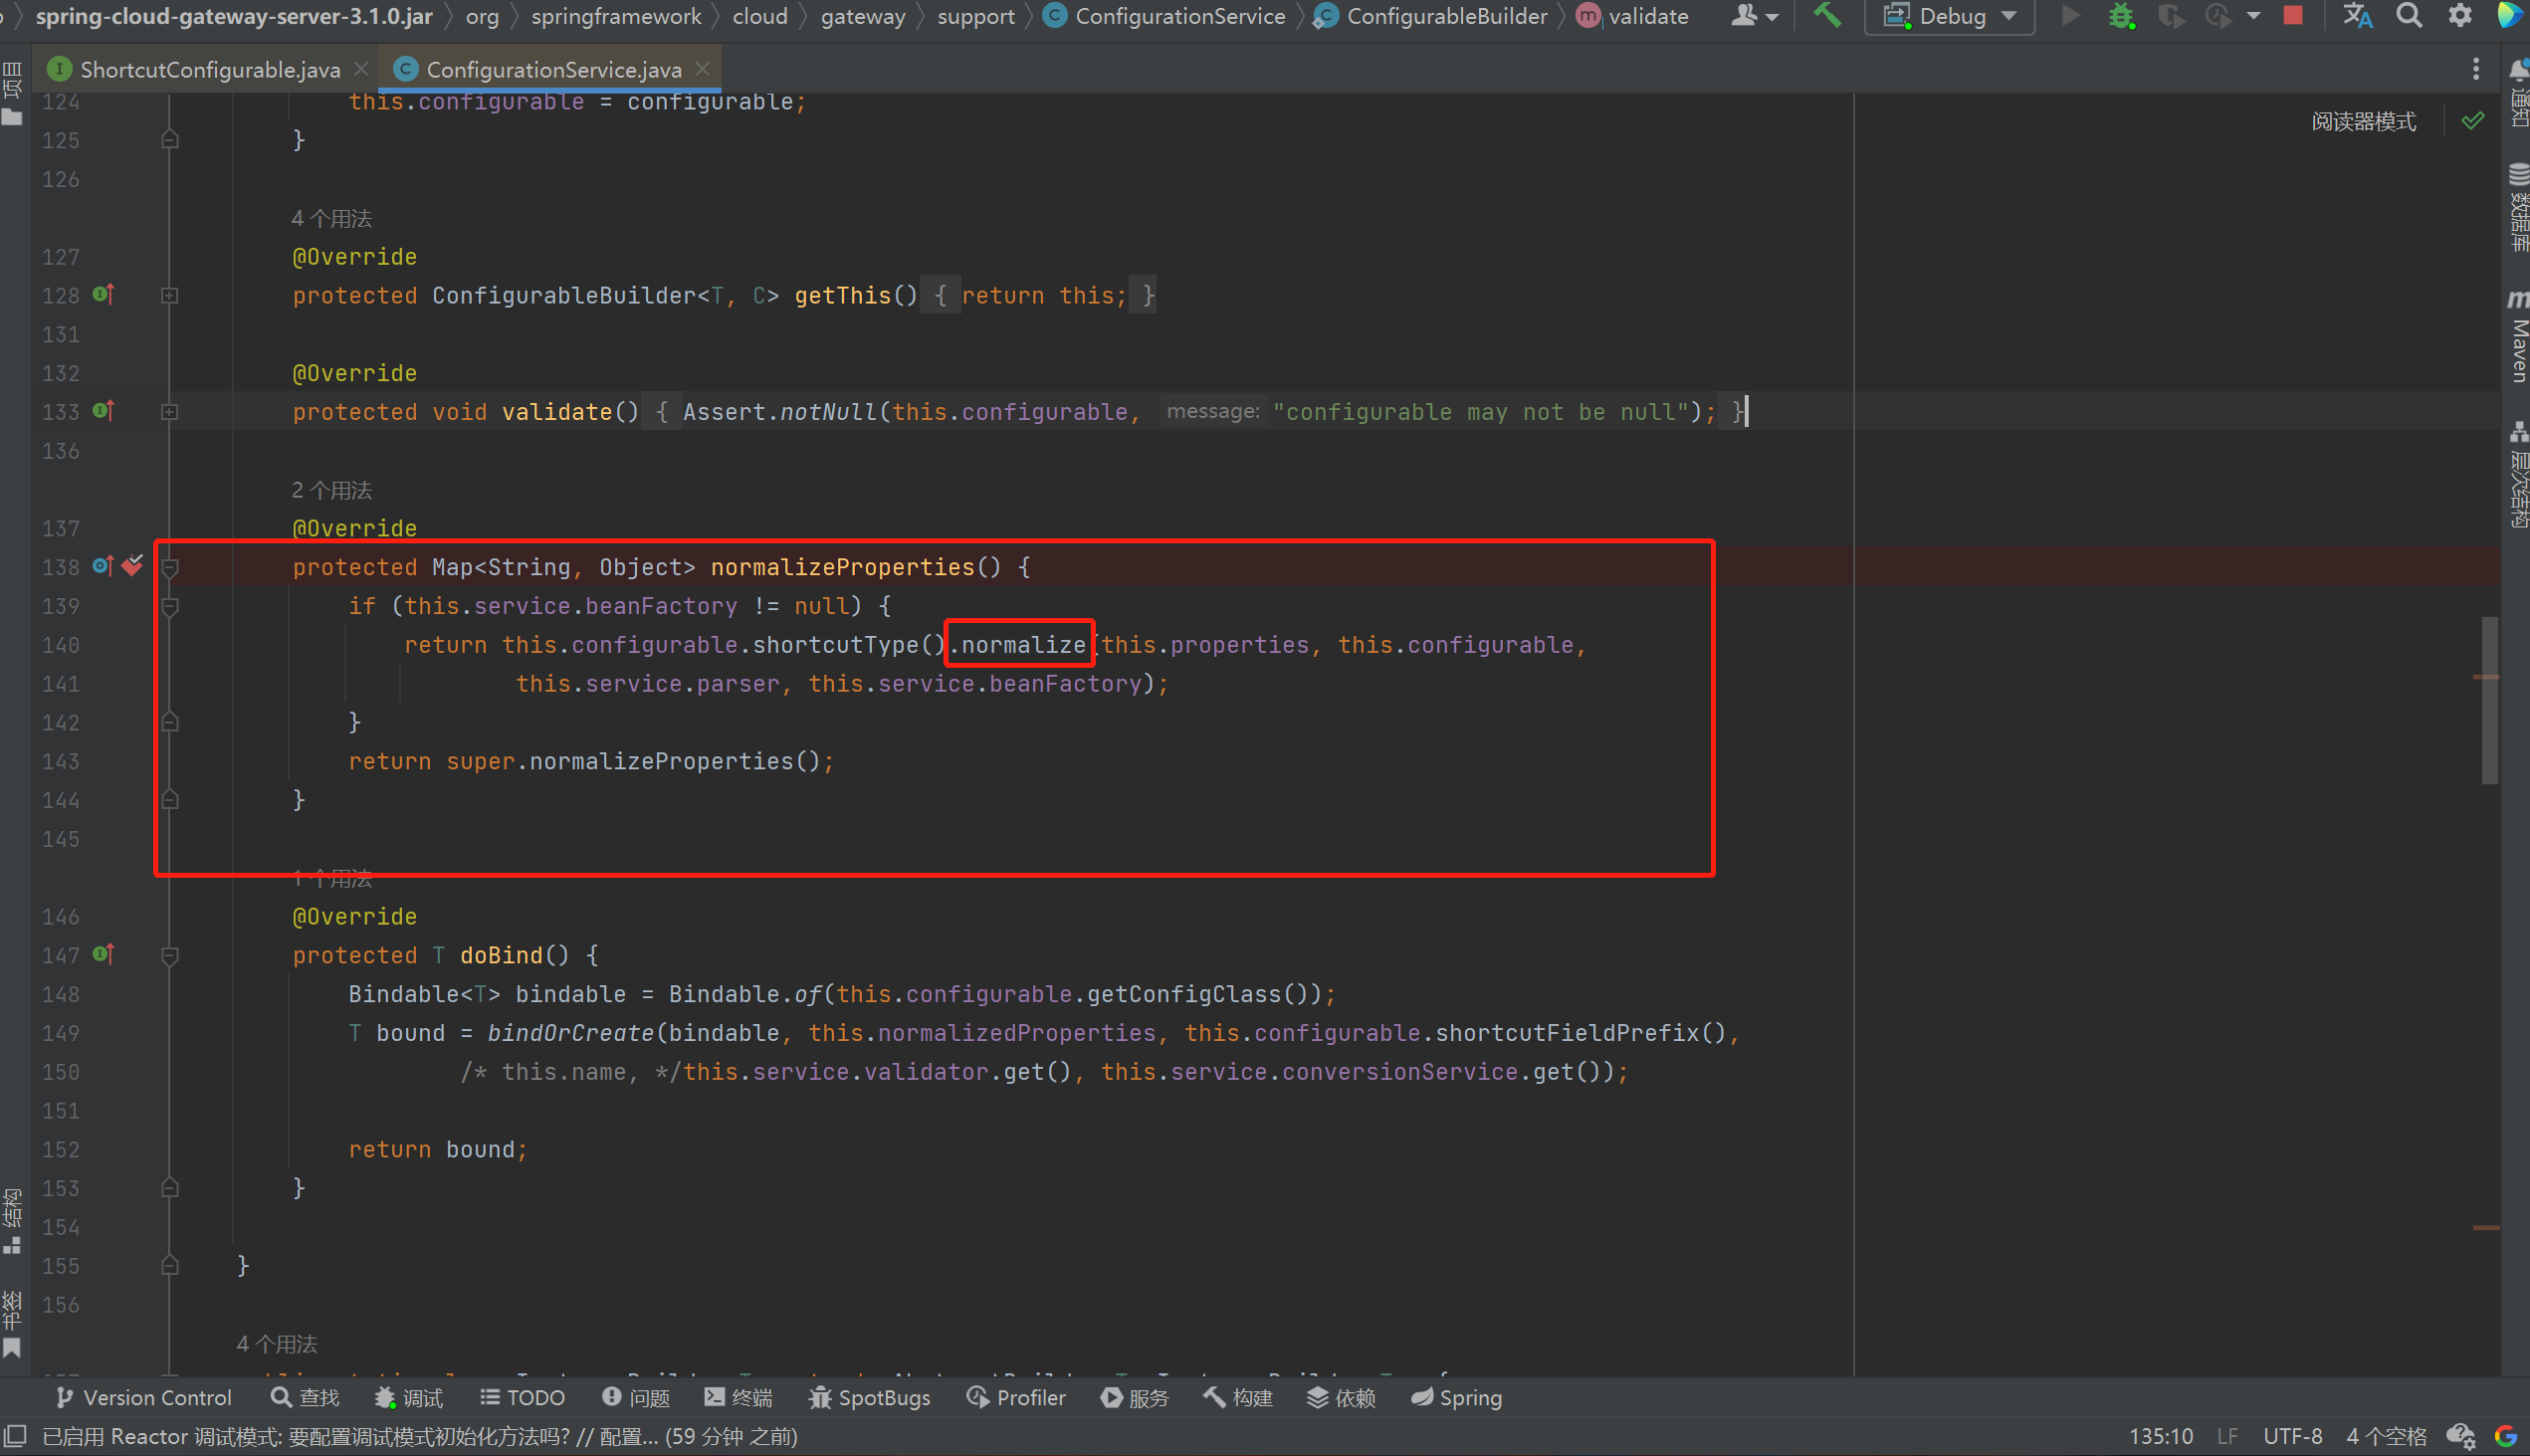Click the 135:10 cursor position indicator
This screenshot has height=1456, width=2530.
click(x=2161, y=1436)
